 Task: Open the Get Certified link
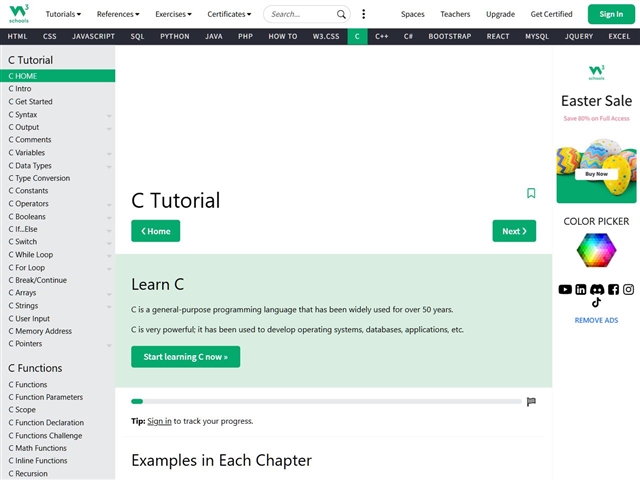[x=551, y=14]
